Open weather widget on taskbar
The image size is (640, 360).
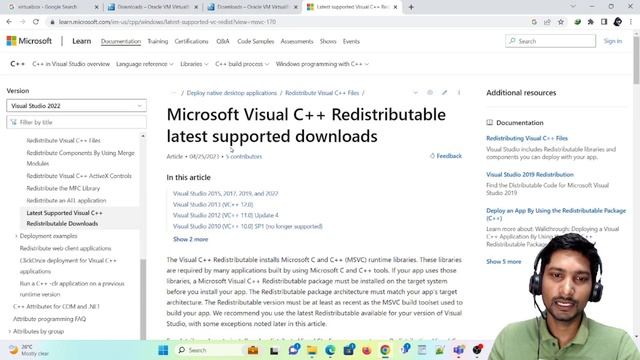29,350
